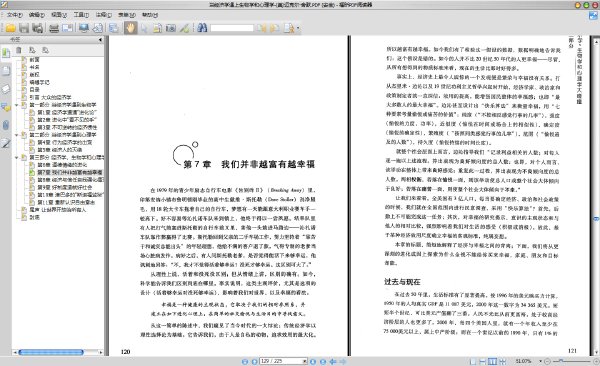The width and height of the screenshot is (600, 366).
Task: Select the 第11章 bookmark entry
Action: (66, 202)
